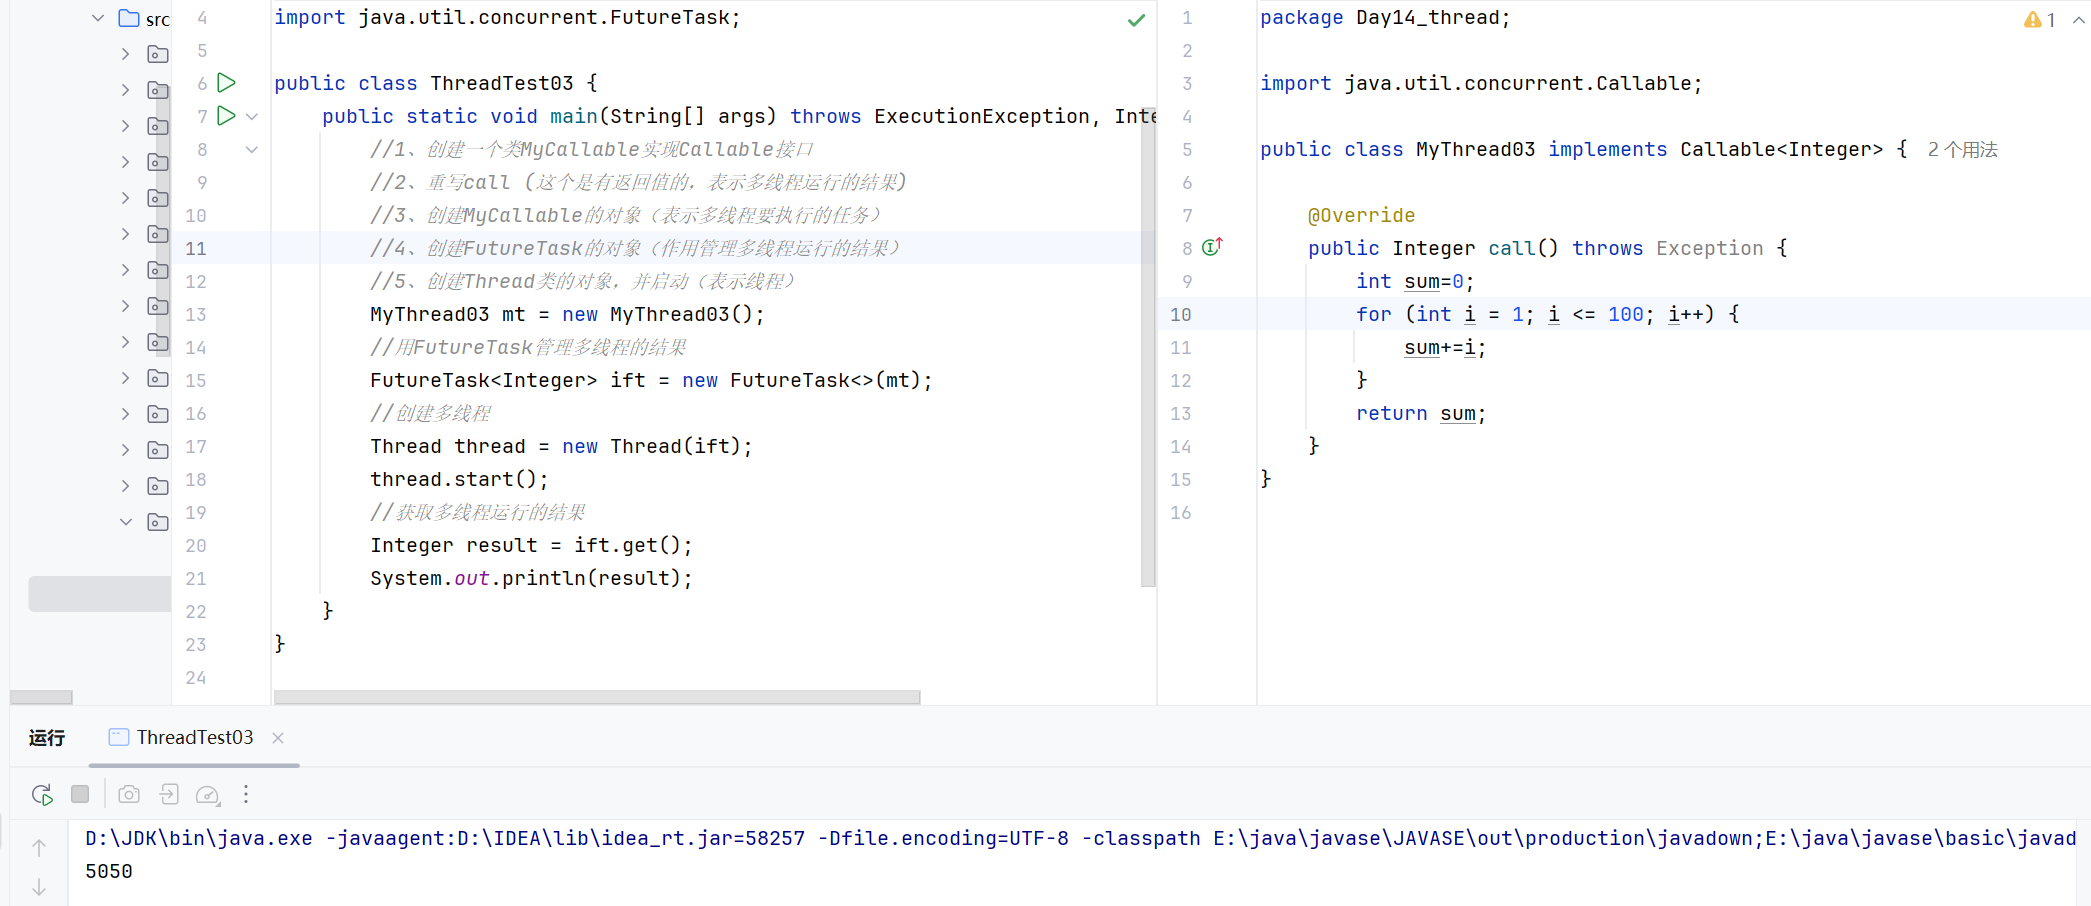Click the 'MyThread03 mt = new MyThread03();' line

pyautogui.click(x=567, y=314)
